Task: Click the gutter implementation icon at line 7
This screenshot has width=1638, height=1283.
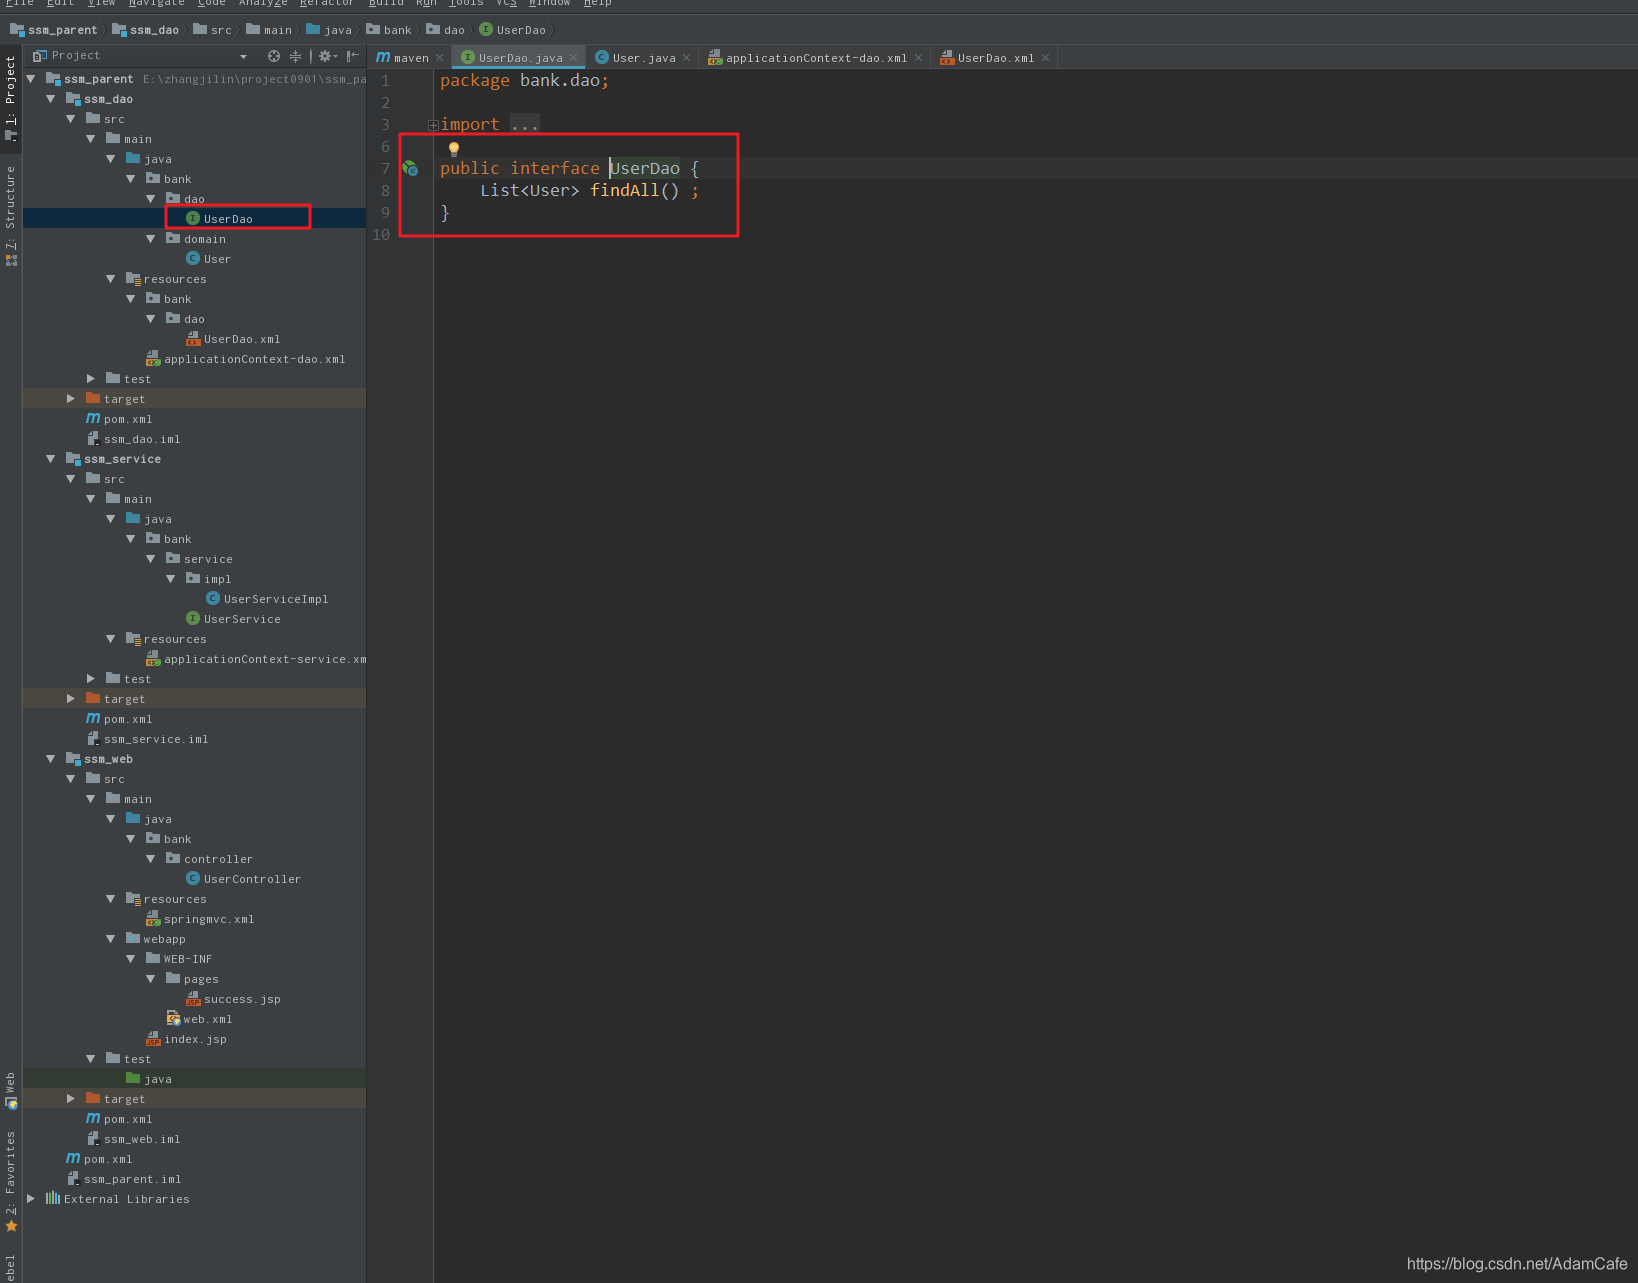Action: pos(410,168)
